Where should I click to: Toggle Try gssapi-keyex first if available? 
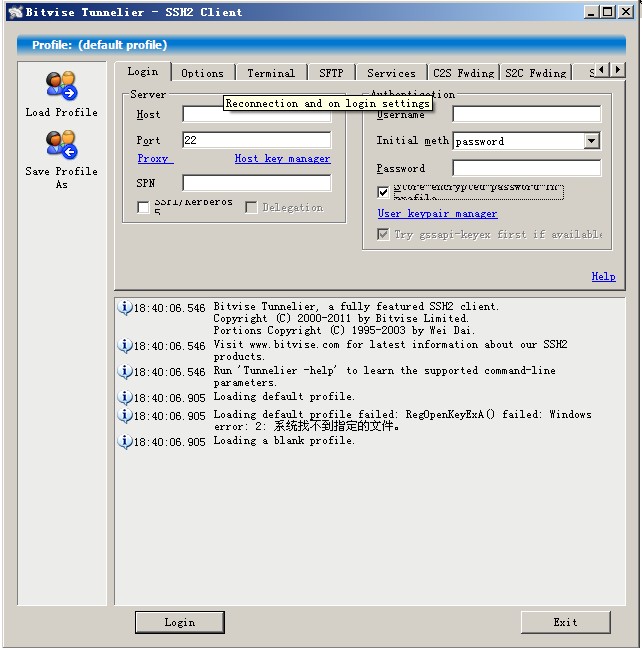[383, 234]
